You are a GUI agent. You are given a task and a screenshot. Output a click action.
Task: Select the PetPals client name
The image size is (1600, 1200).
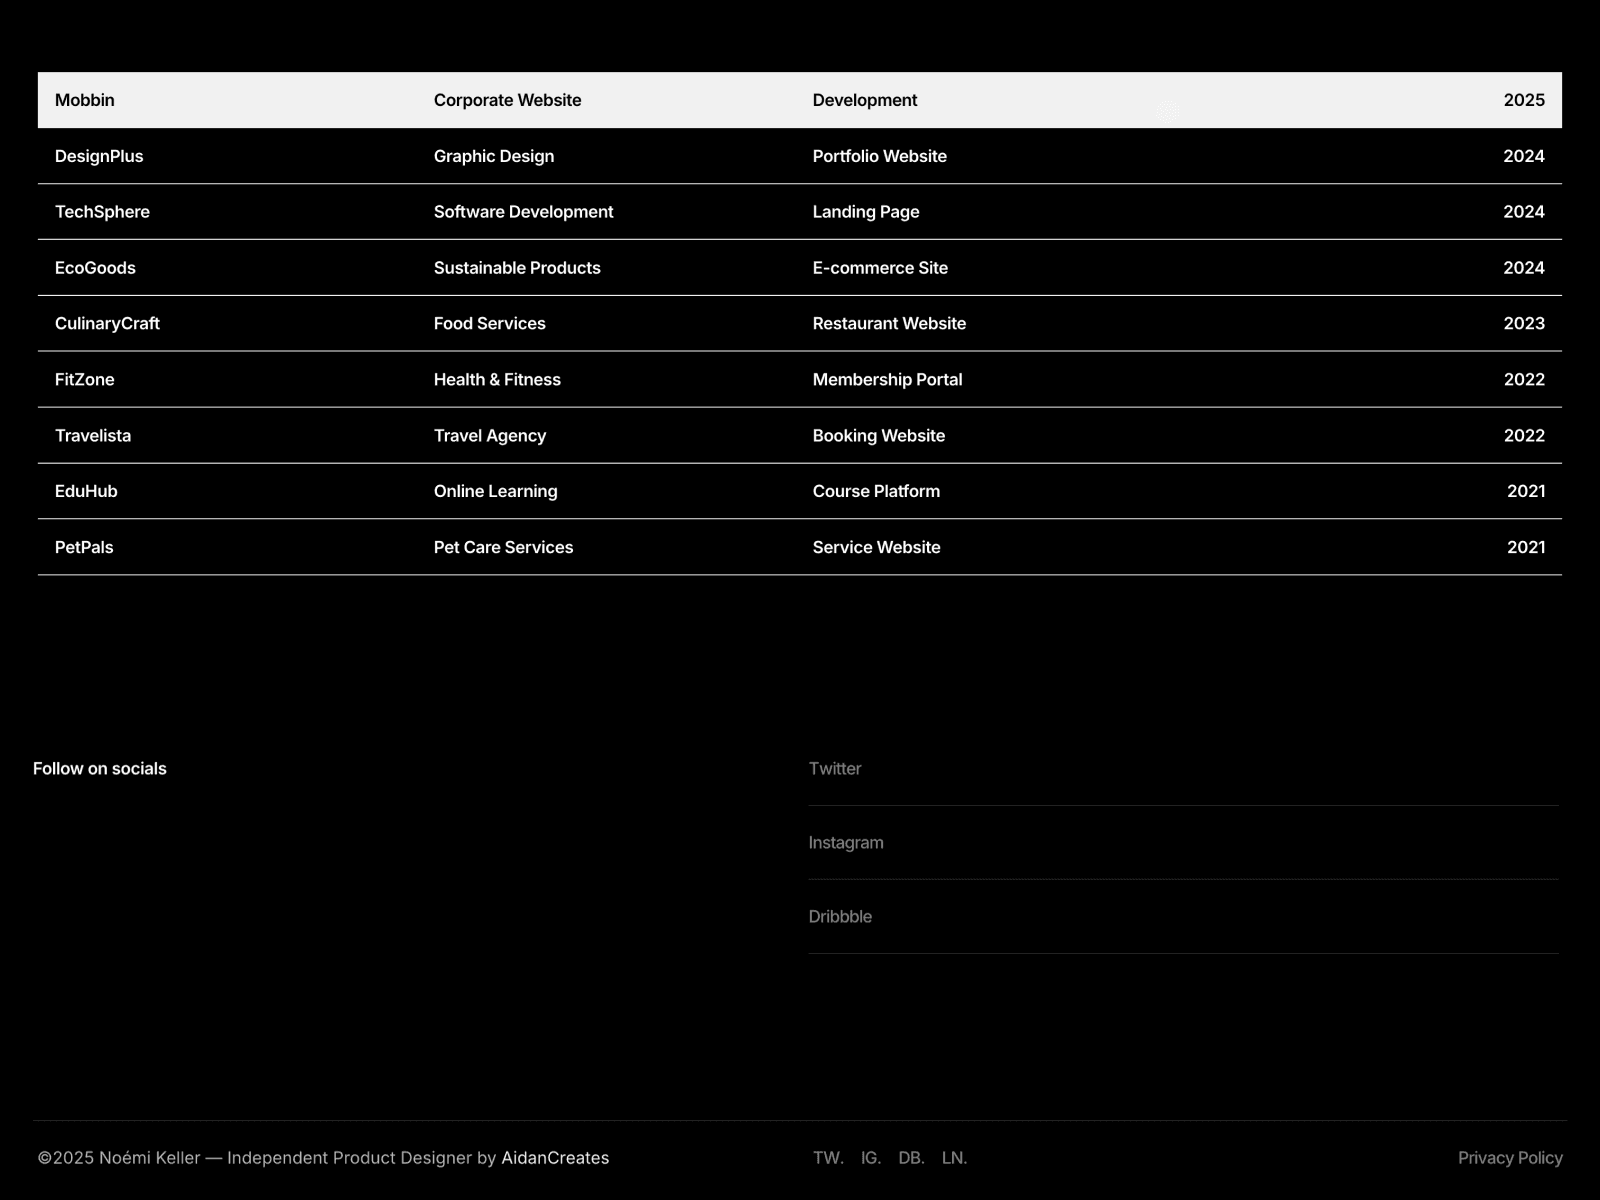point(84,547)
